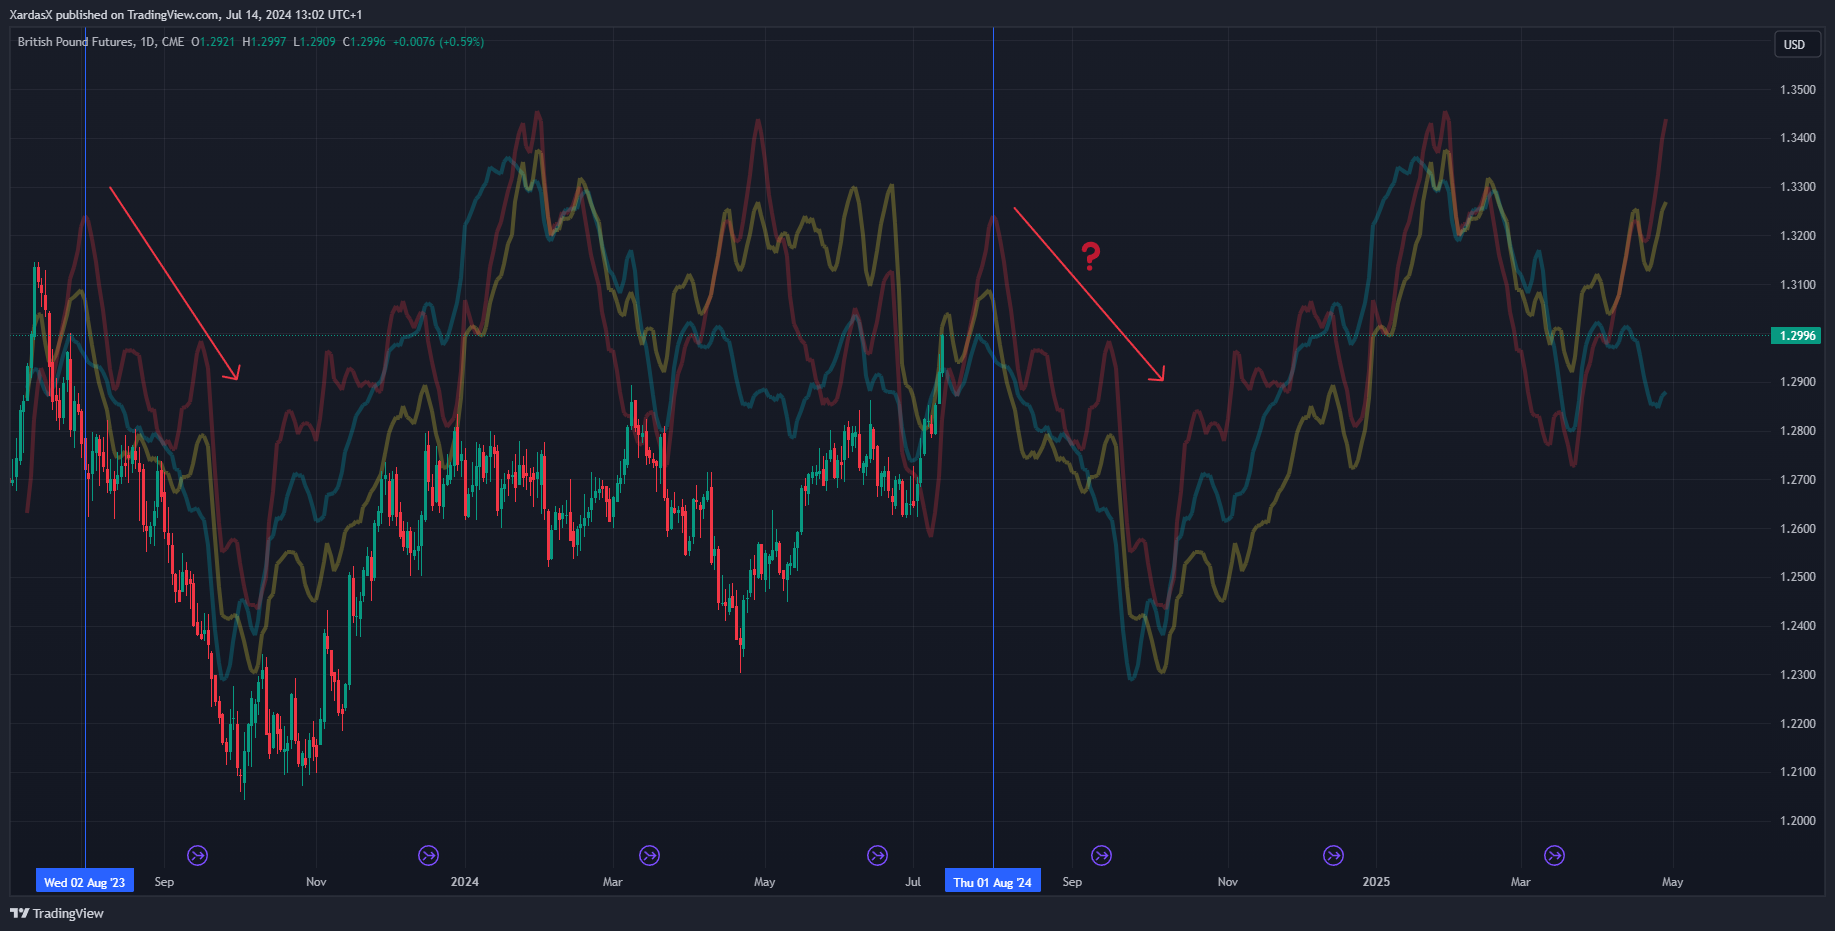Viewport: 1835px width, 931px height.
Task: Click contract roll icon just after Sep 2024
Action: click(x=1101, y=855)
